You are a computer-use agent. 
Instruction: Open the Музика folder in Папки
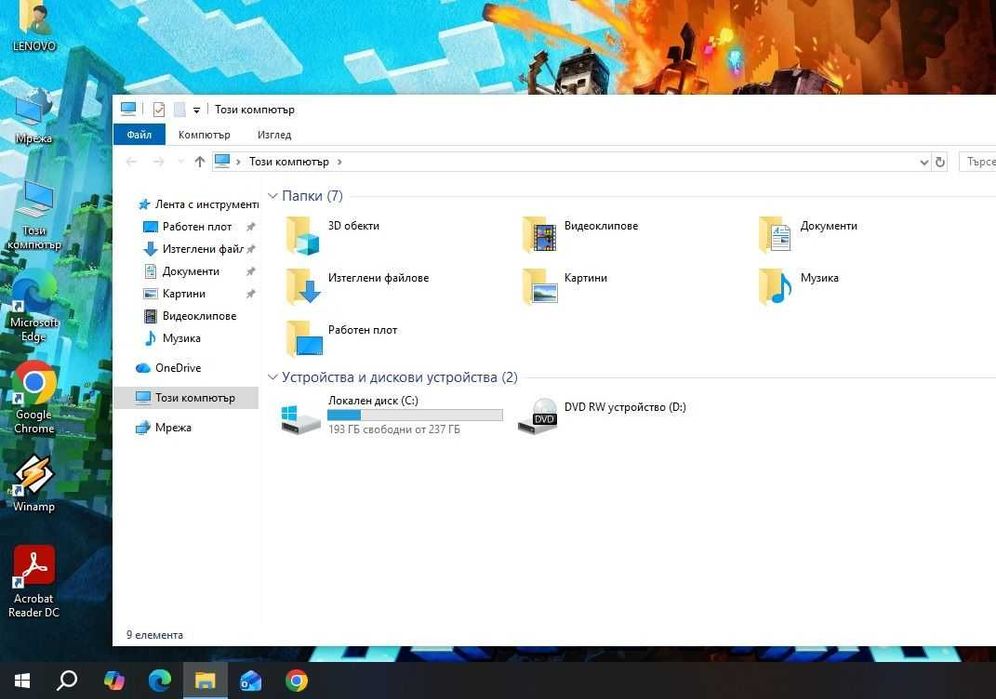pyautogui.click(x=798, y=286)
